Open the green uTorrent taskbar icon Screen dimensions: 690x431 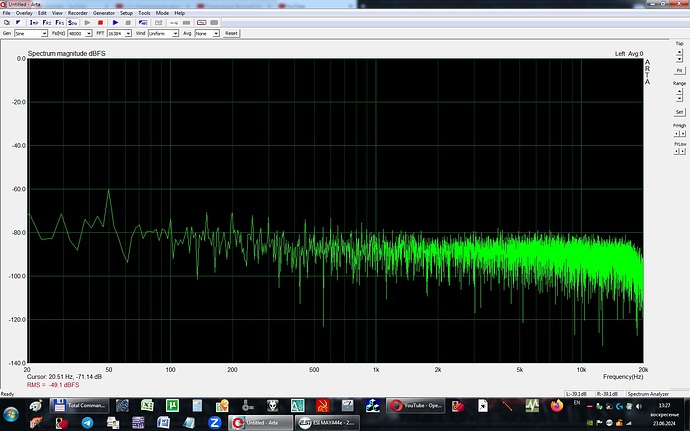click(172, 405)
